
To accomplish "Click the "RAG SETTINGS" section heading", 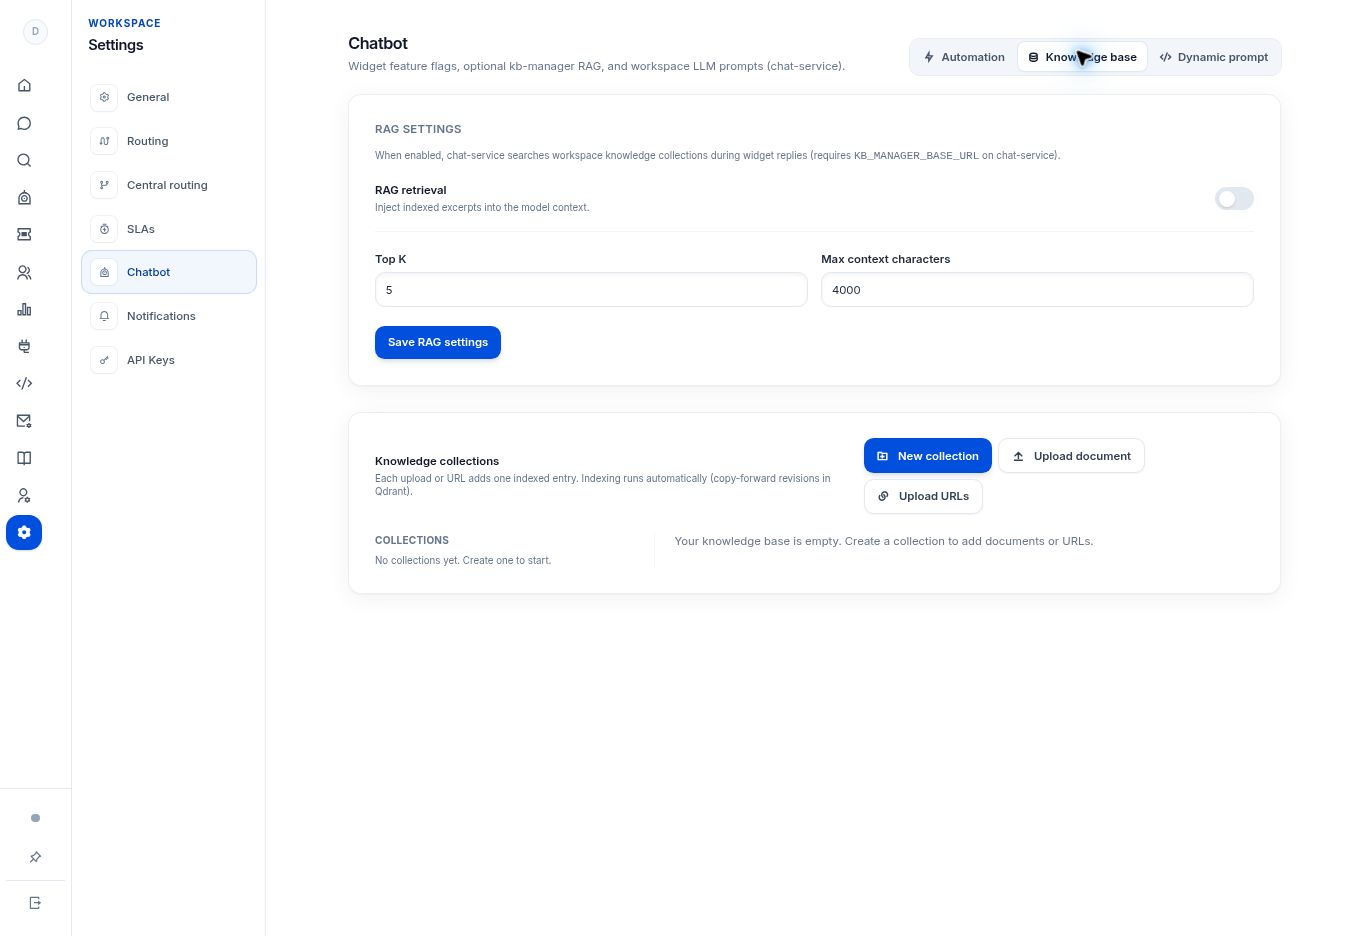I will tap(418, 129).
